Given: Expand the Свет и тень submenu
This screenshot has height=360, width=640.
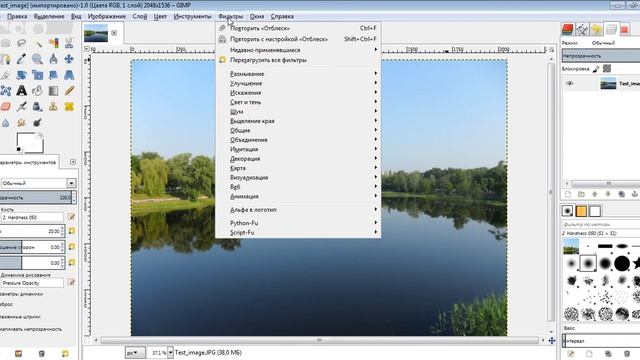Looking at the screenshot, I should click(298, 102).
